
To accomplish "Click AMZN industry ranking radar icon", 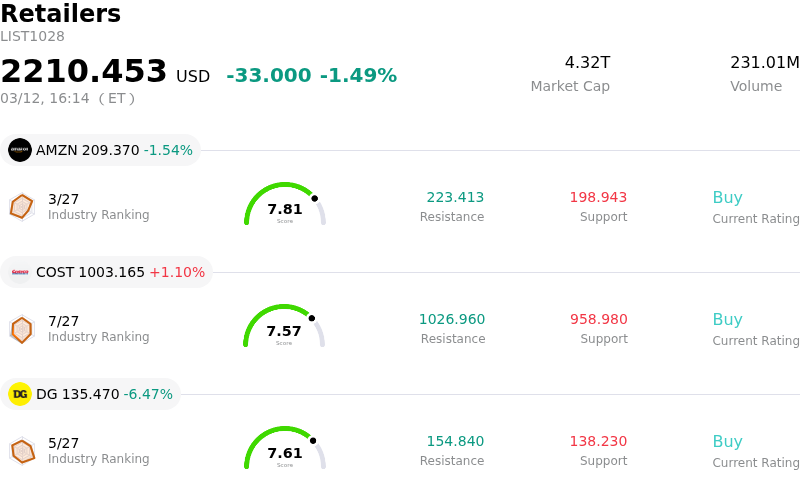I will tap(21, 206).
